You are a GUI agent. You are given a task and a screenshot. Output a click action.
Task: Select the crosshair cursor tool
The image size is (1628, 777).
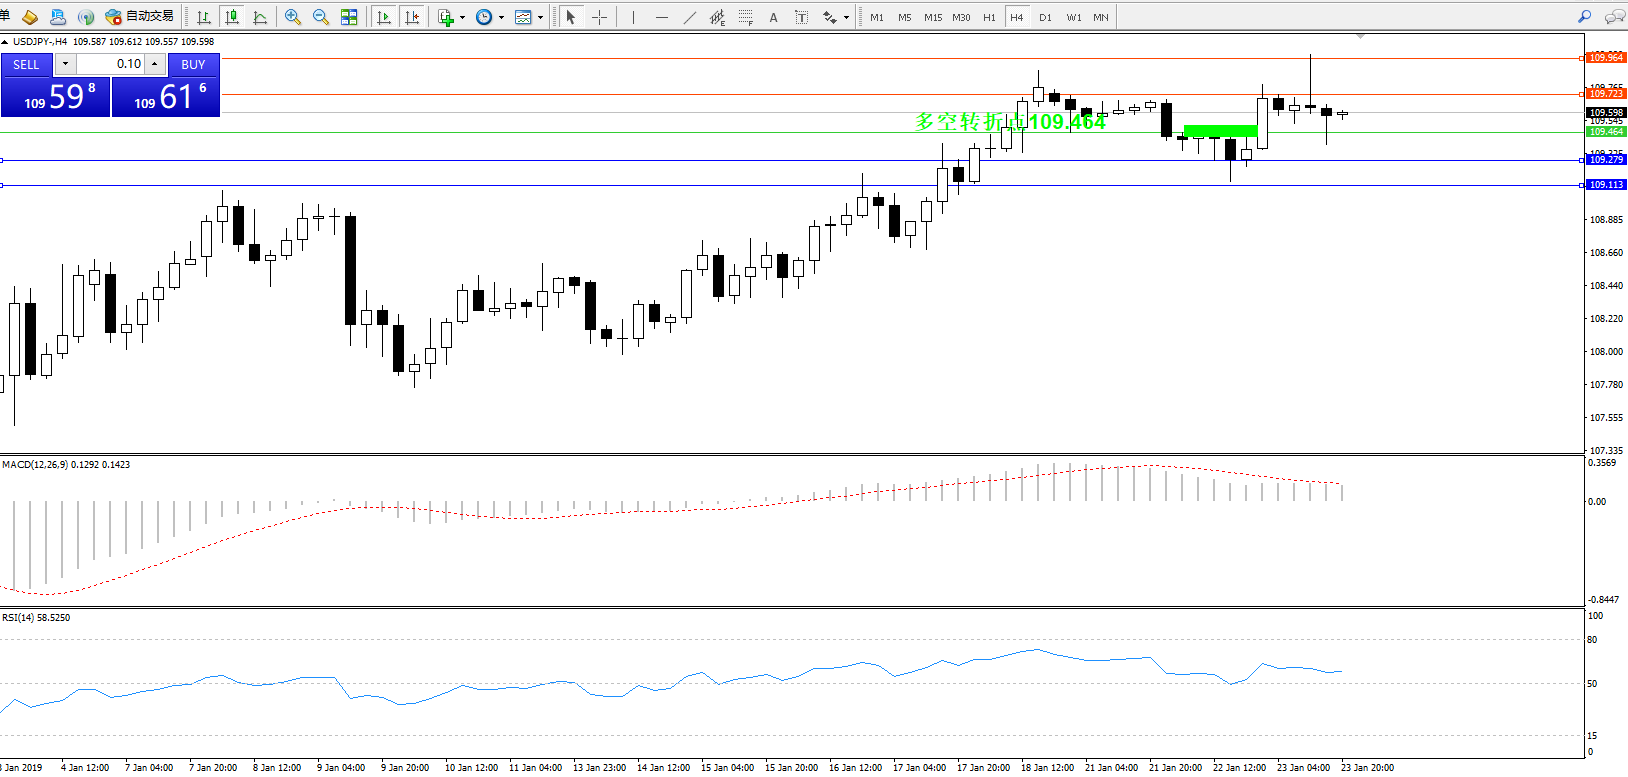(599, 17)
